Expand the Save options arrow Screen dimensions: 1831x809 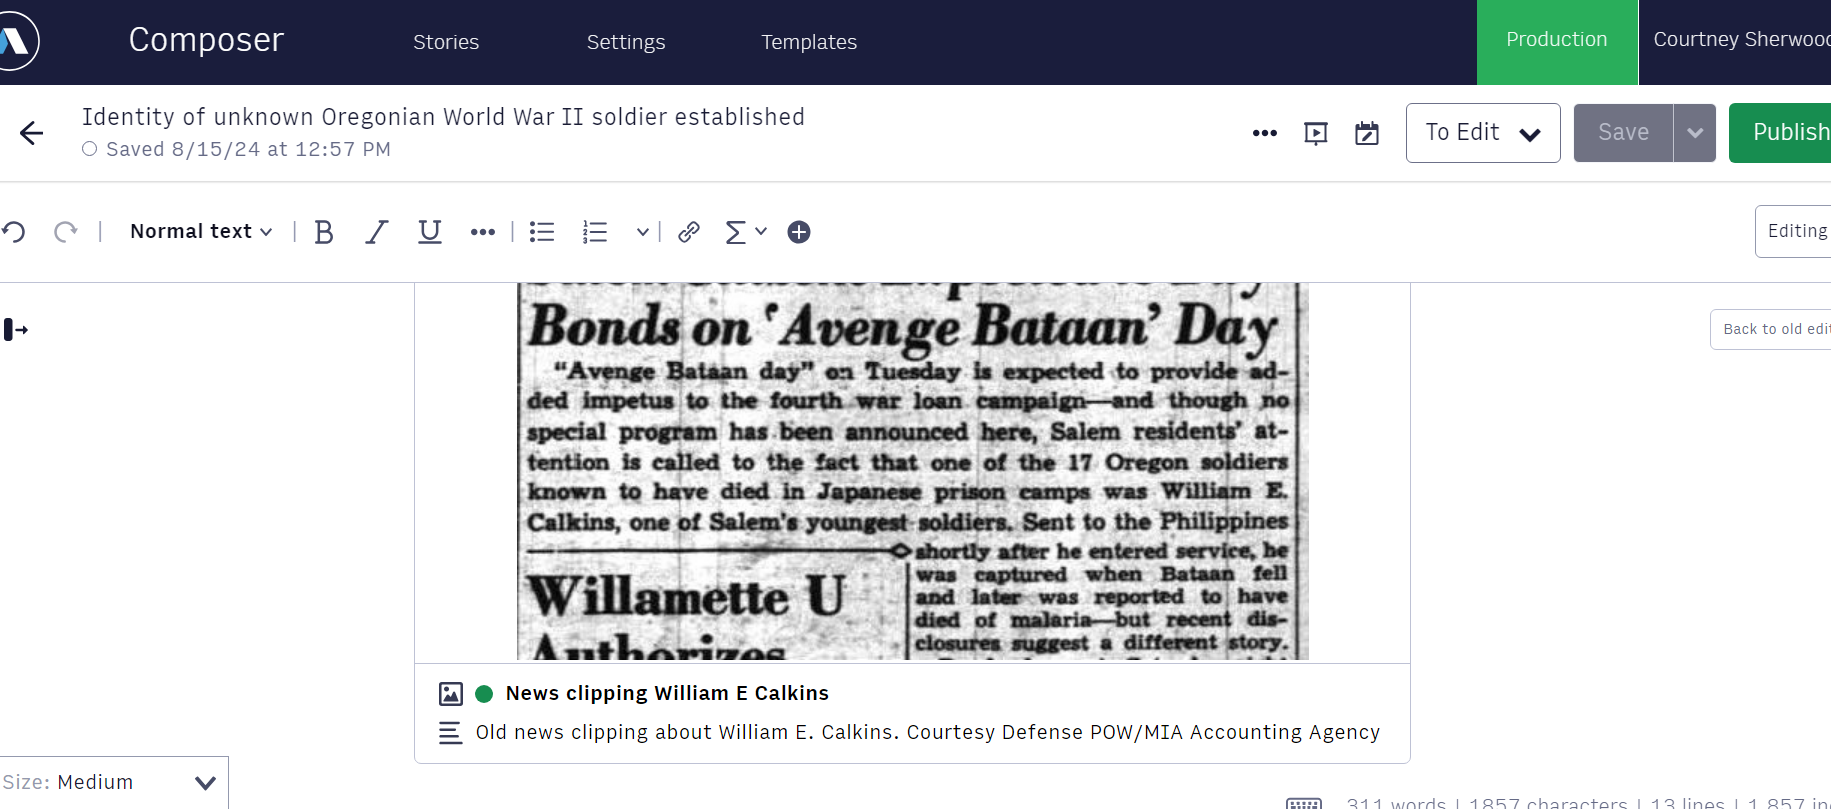(x=1694, y=133)
